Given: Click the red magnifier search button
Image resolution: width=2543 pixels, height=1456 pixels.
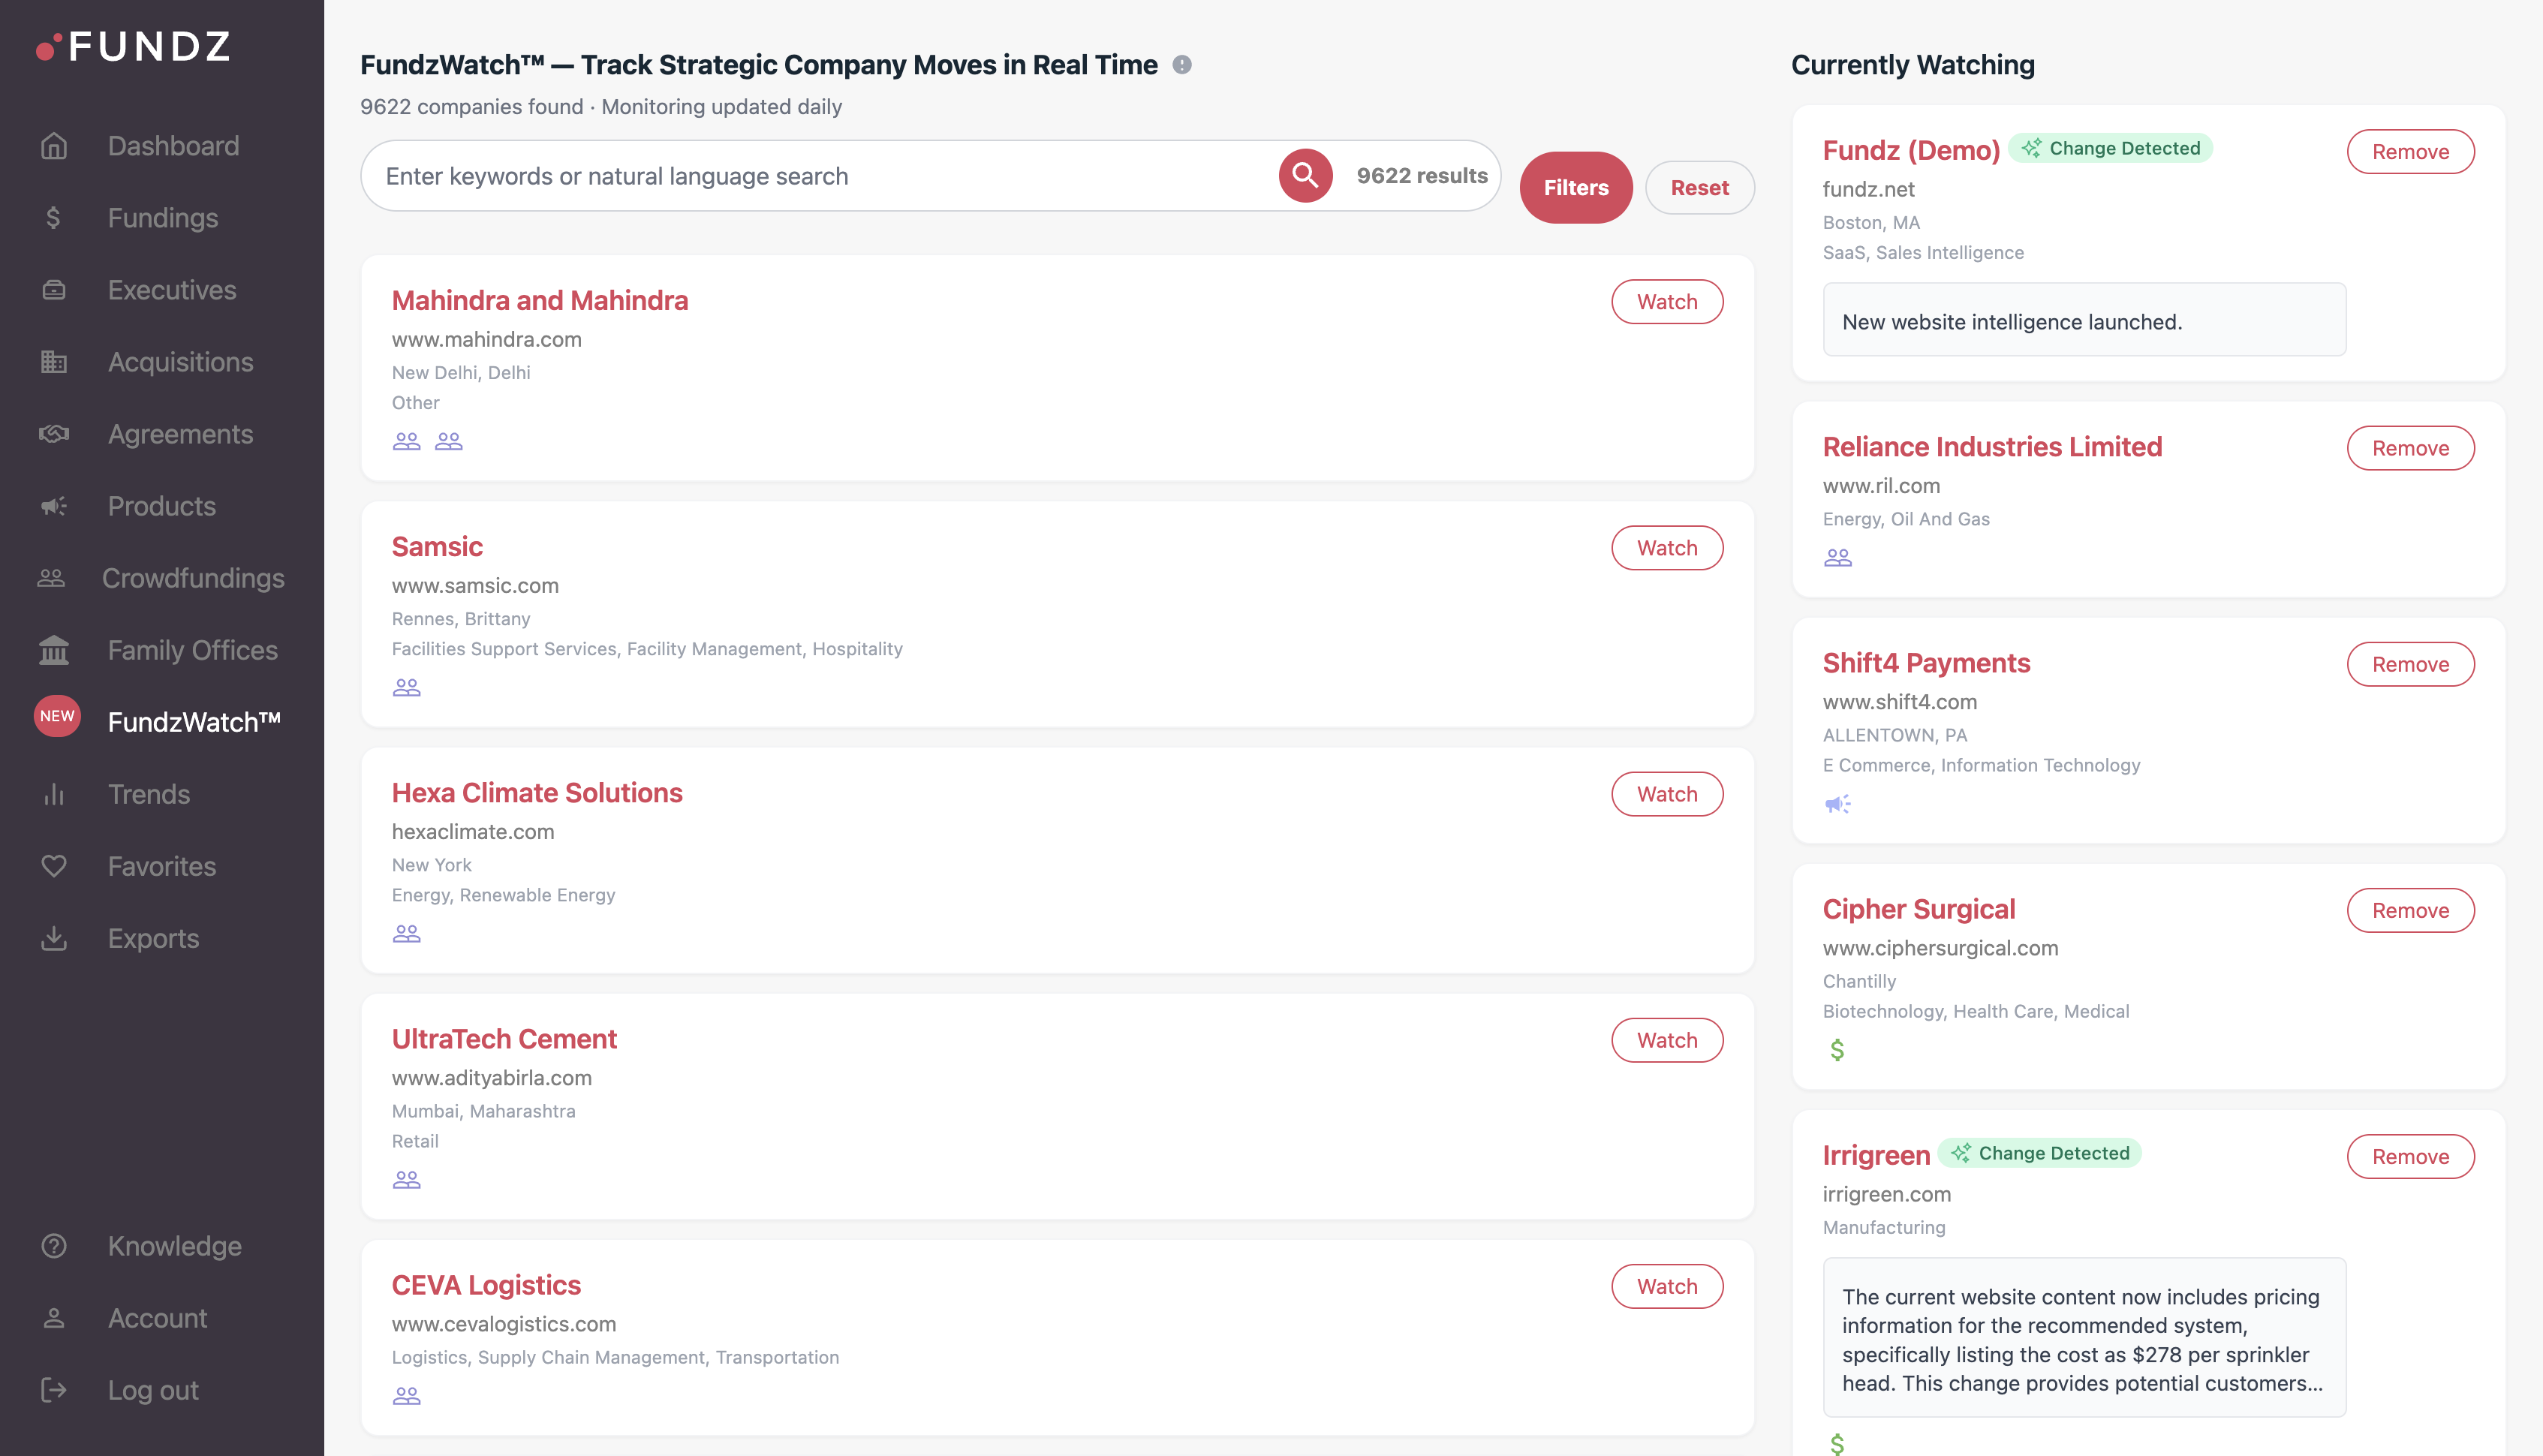Looking at the screenshot, I should [1305, 176].
